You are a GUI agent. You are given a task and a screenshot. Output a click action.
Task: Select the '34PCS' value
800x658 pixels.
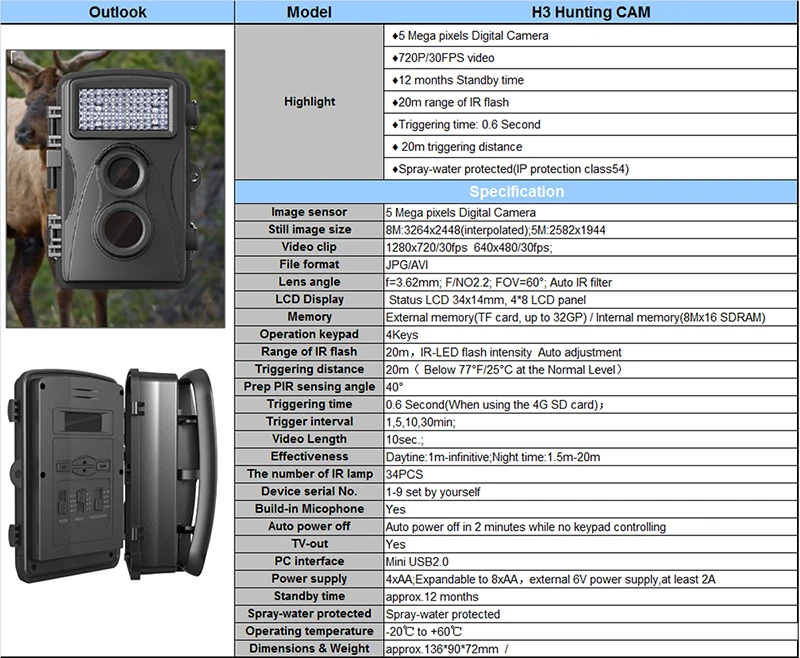pos(404,474)
